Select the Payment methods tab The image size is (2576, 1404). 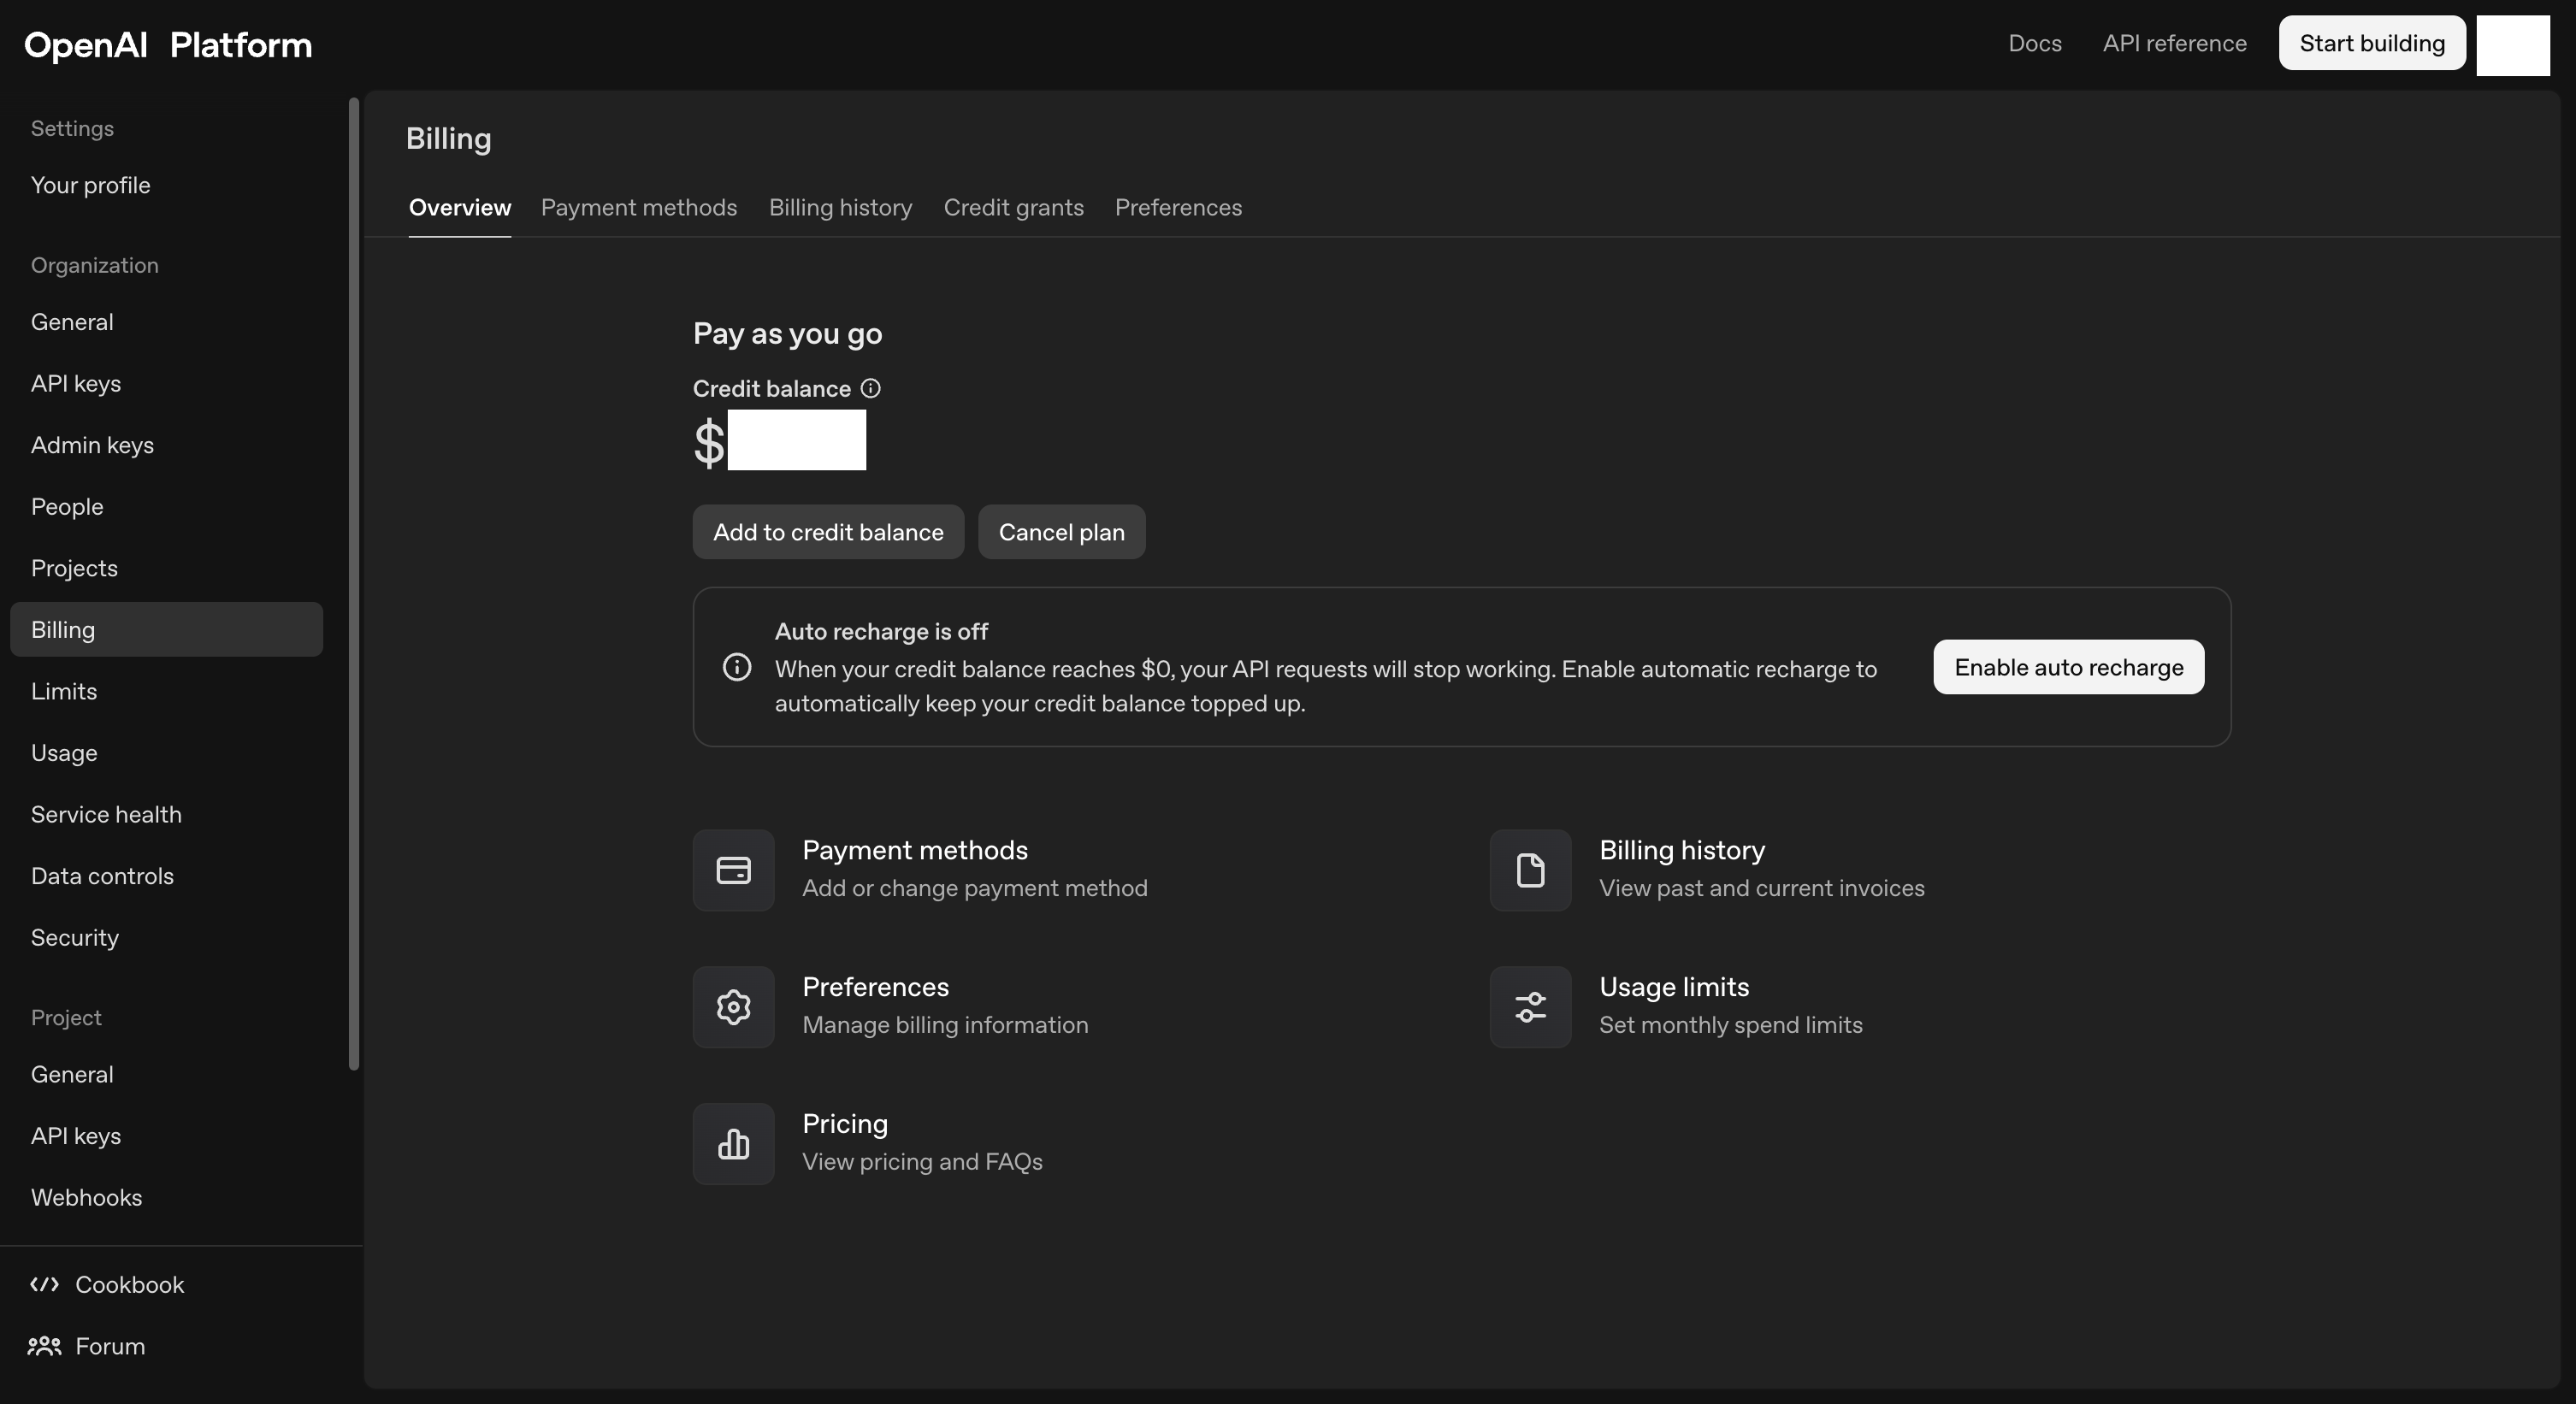(x=638, y=207)
